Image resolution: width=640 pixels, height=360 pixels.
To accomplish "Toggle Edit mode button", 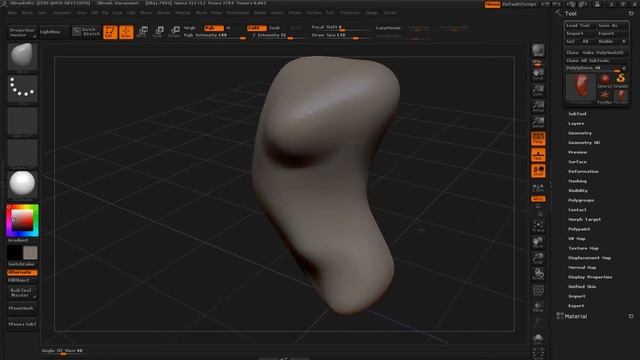I will click(110, 32).
